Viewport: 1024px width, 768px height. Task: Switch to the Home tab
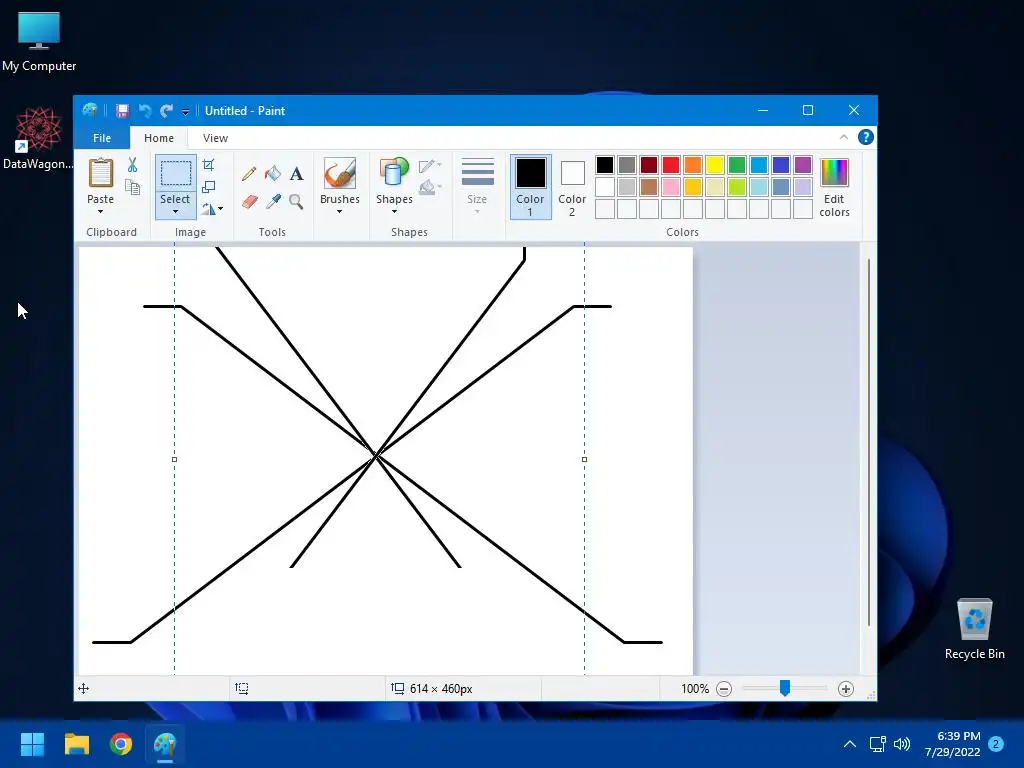(x=159, y=138)
